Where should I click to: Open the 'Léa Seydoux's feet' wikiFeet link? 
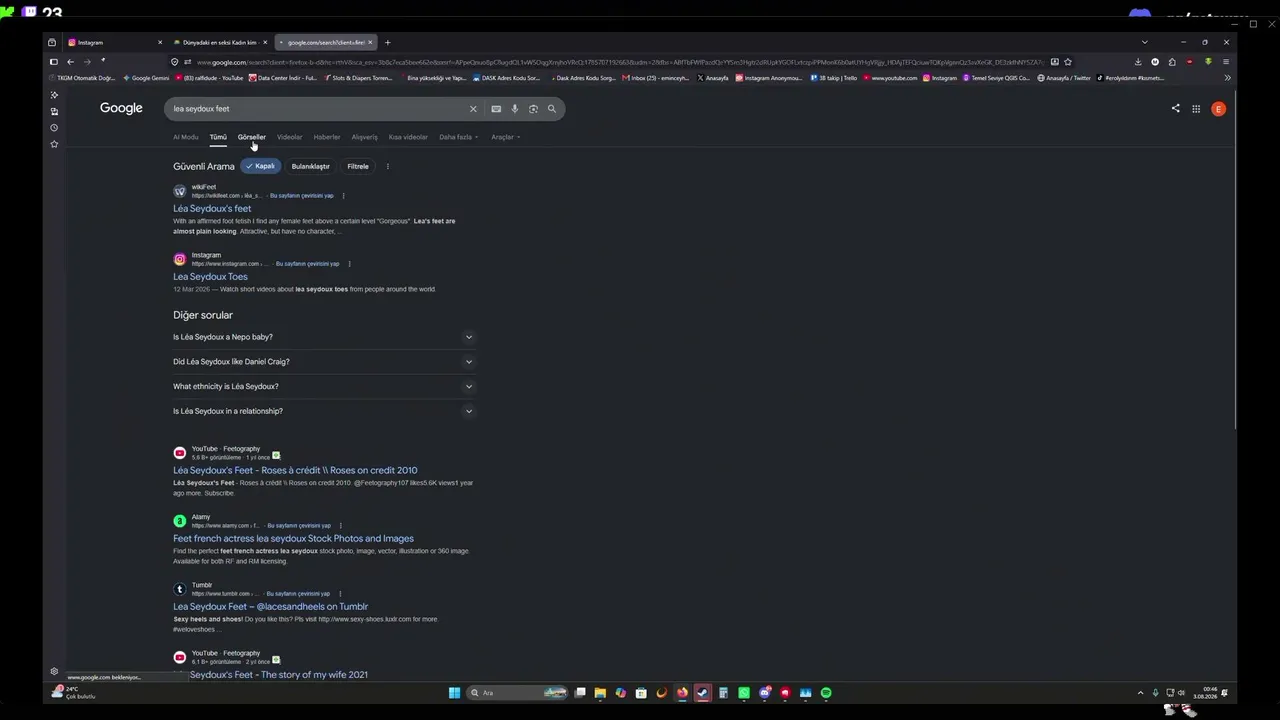(212, 209)
